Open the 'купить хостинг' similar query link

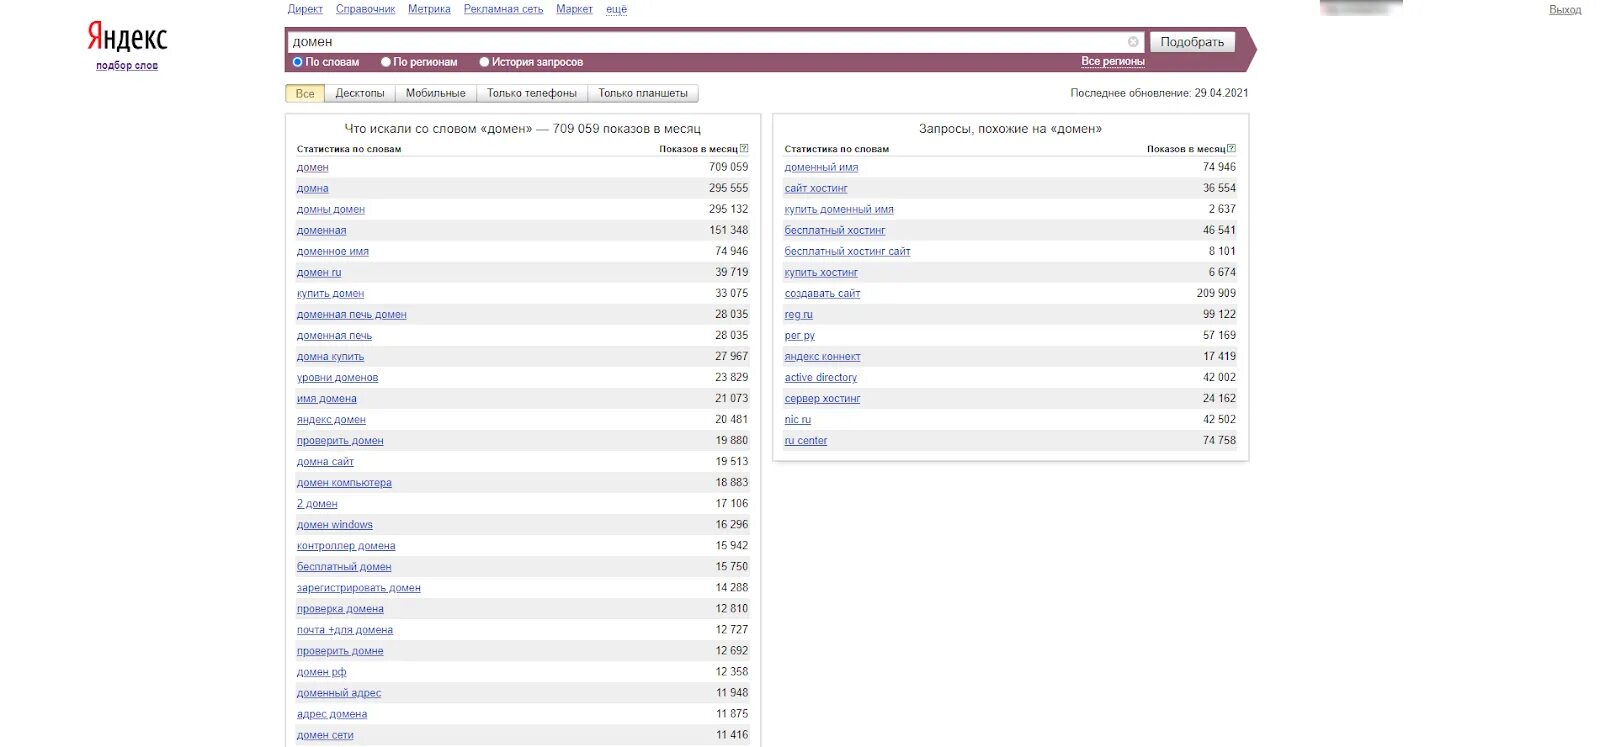click(821, 273)
